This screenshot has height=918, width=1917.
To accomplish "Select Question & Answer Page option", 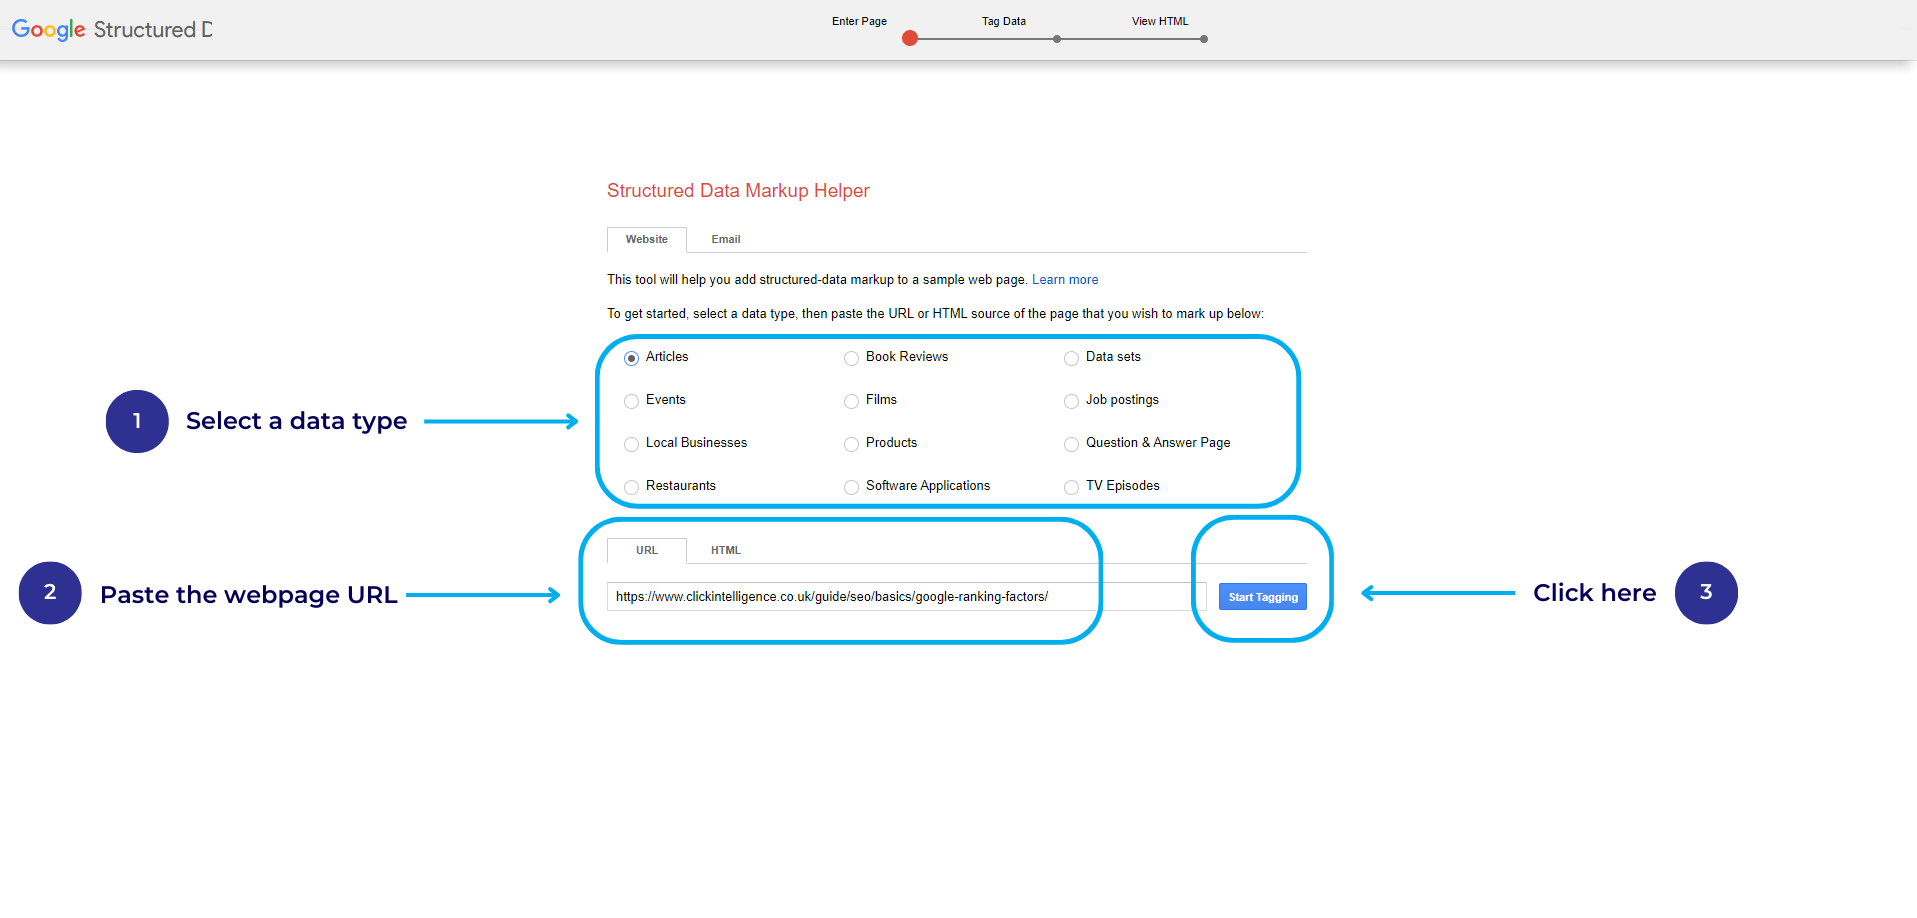I will [x=1071, y=444].
